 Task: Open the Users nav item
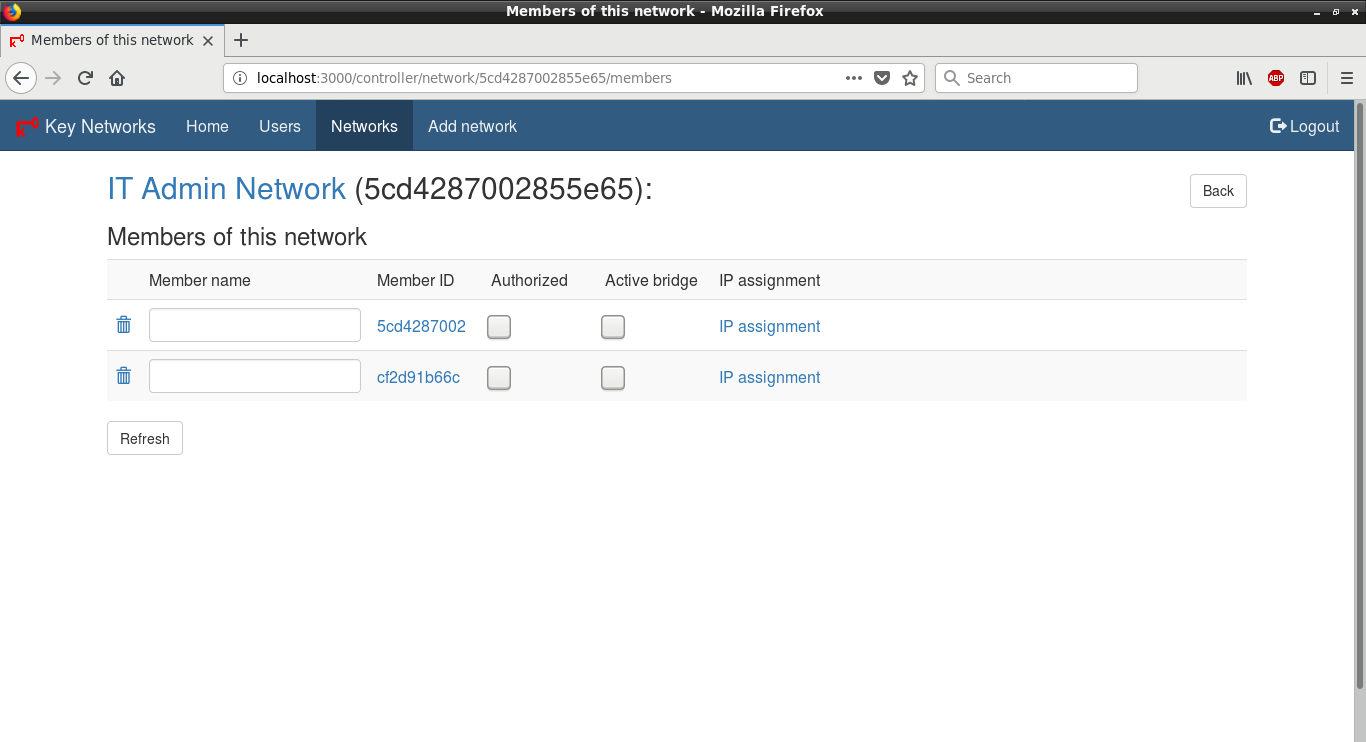click(x=279, y=126)
